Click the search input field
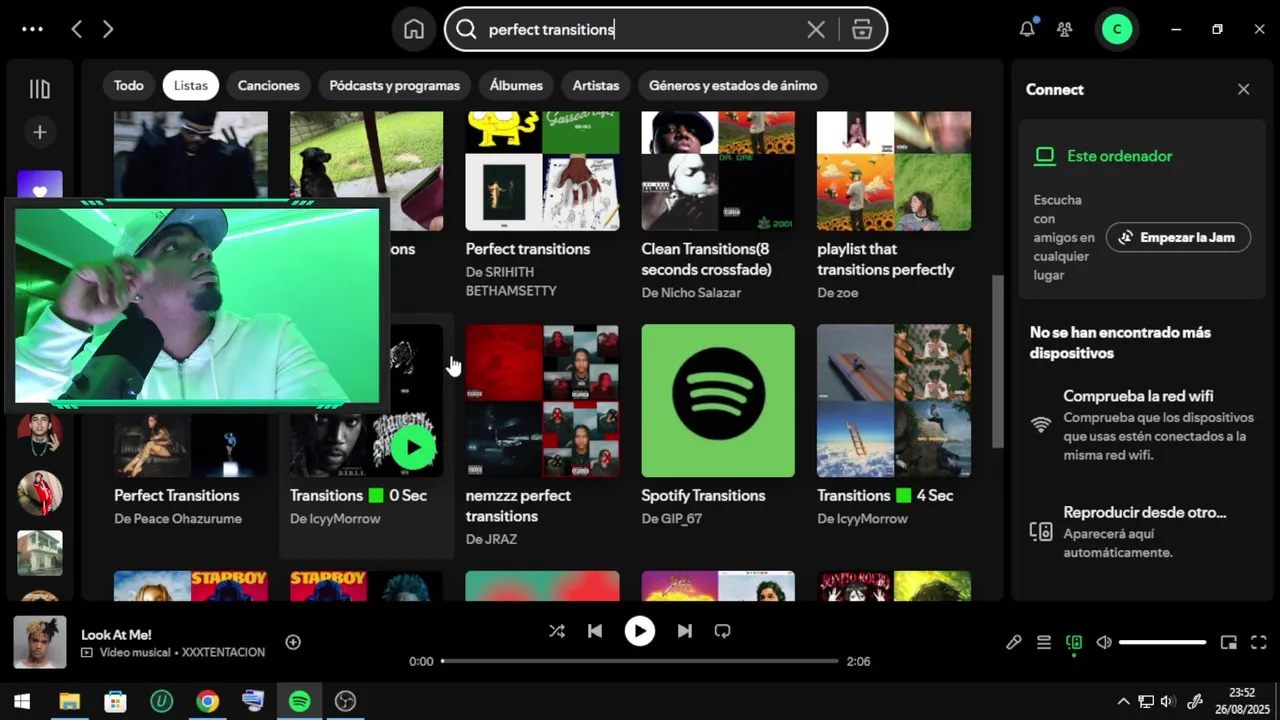 640,29
